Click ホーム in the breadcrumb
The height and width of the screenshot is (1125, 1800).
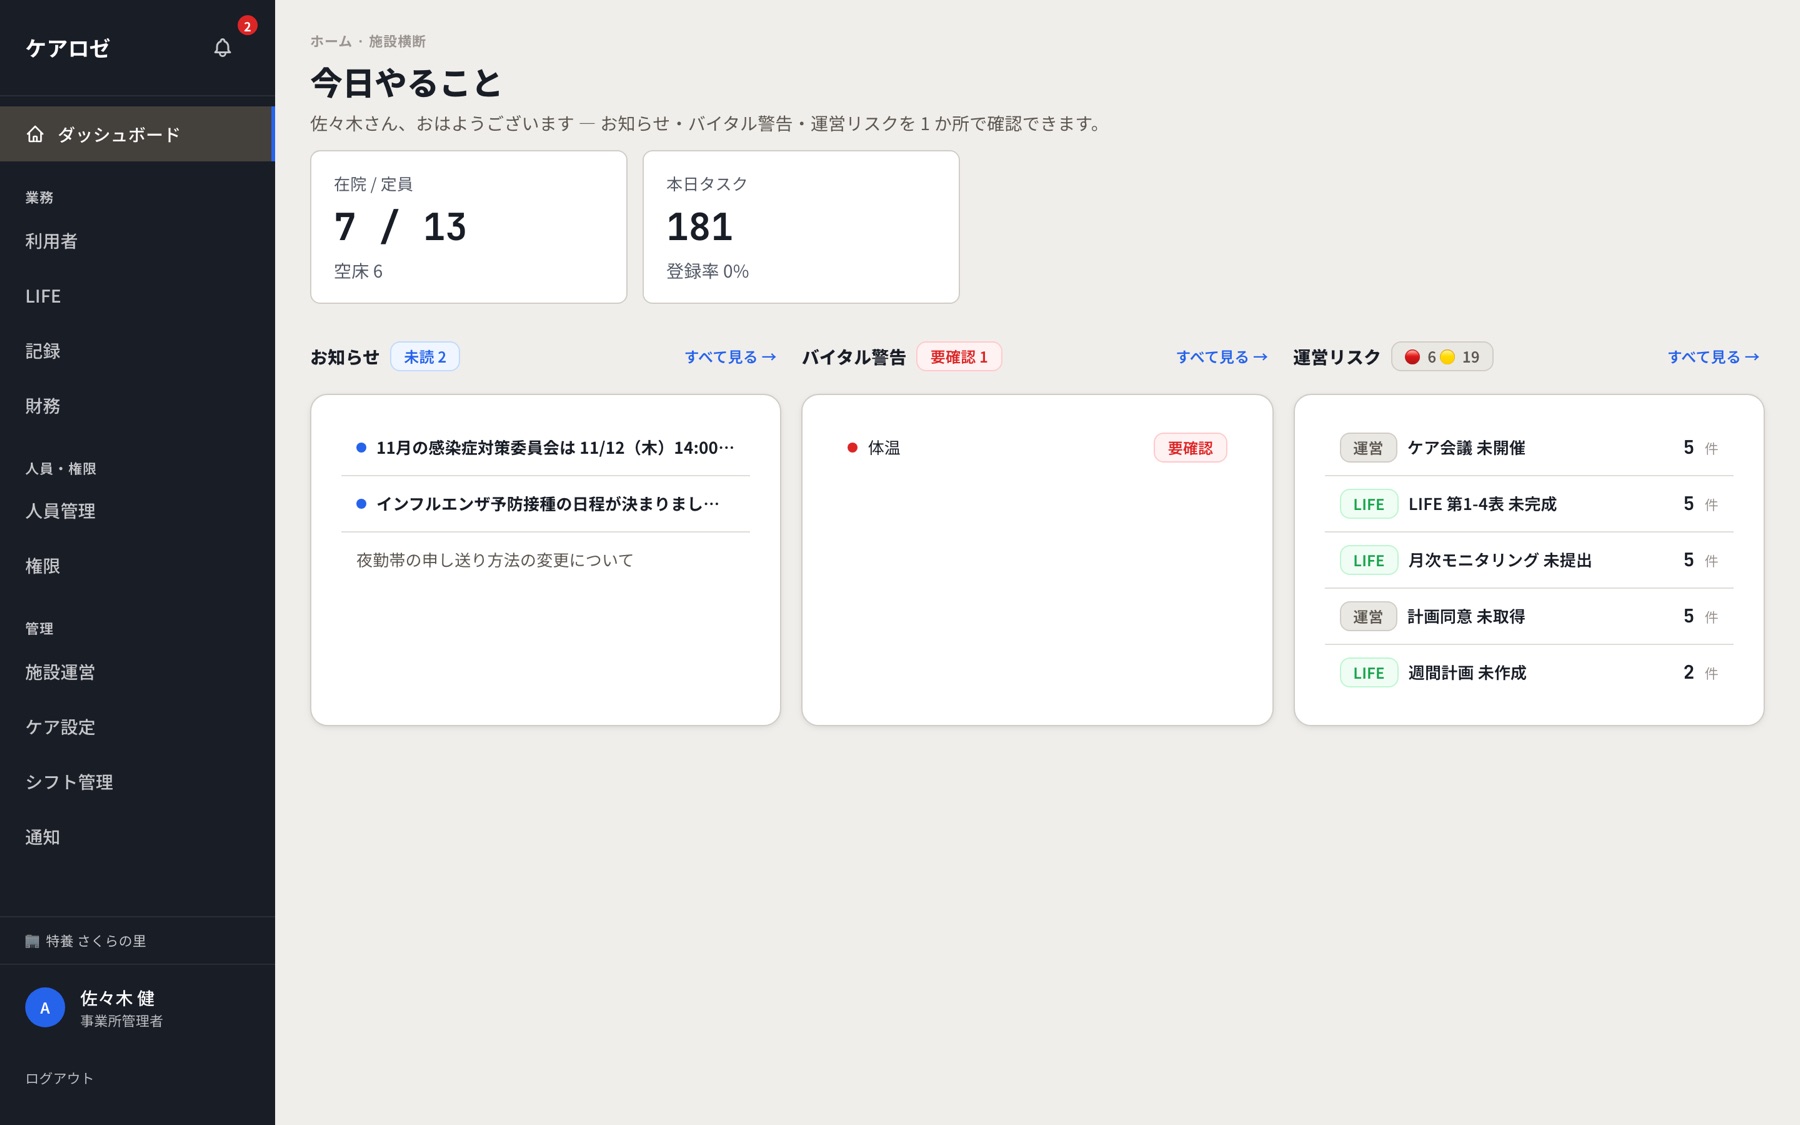coord(331,41)
